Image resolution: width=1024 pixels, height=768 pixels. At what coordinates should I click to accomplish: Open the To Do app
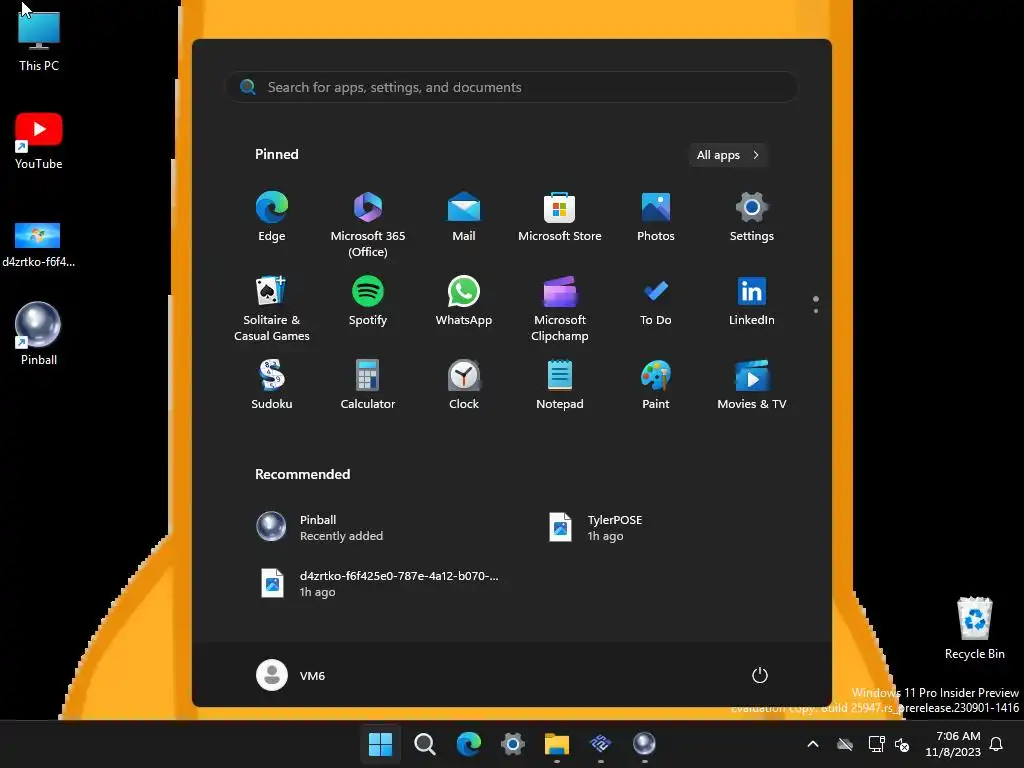[x=656, y=301]
